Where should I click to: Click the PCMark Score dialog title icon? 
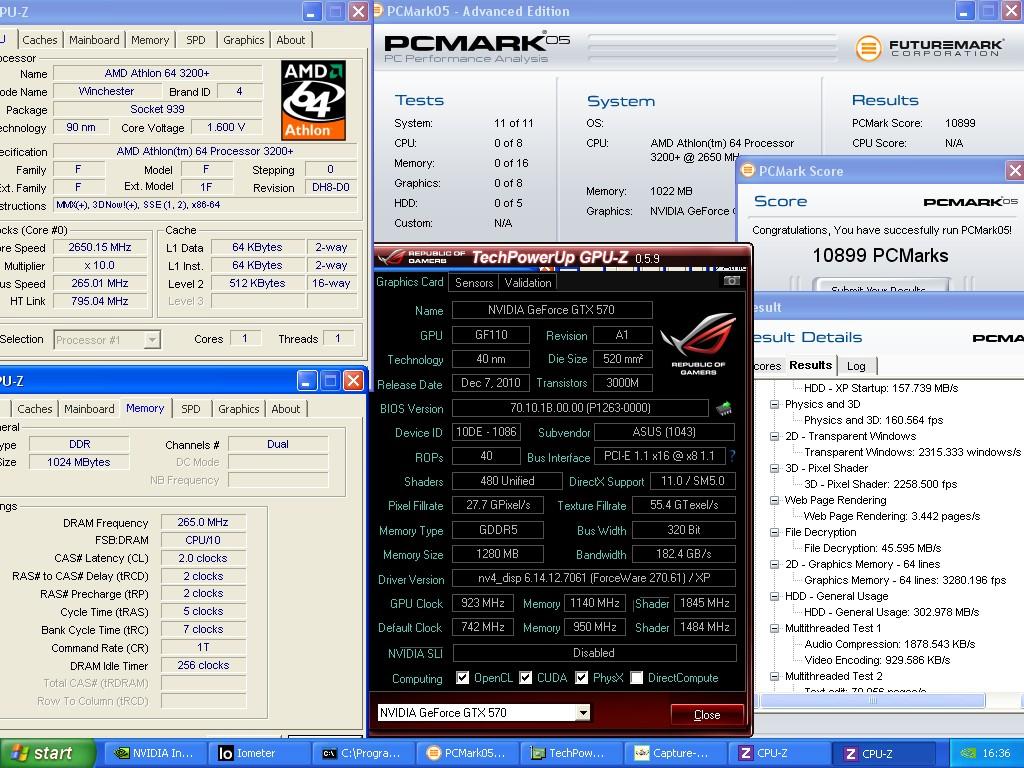[748, 170]
